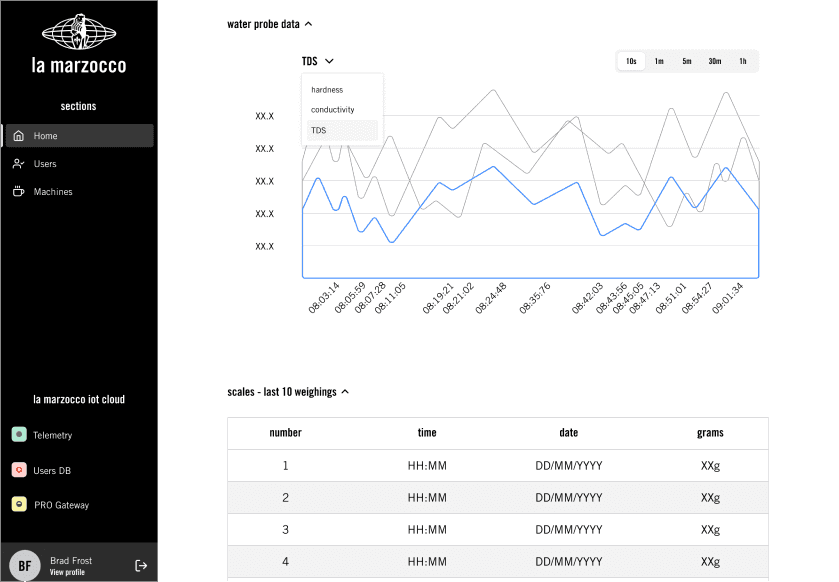839x582 pixels.
Task: Click the 08:35:76 chart time label
Action: 535,298
